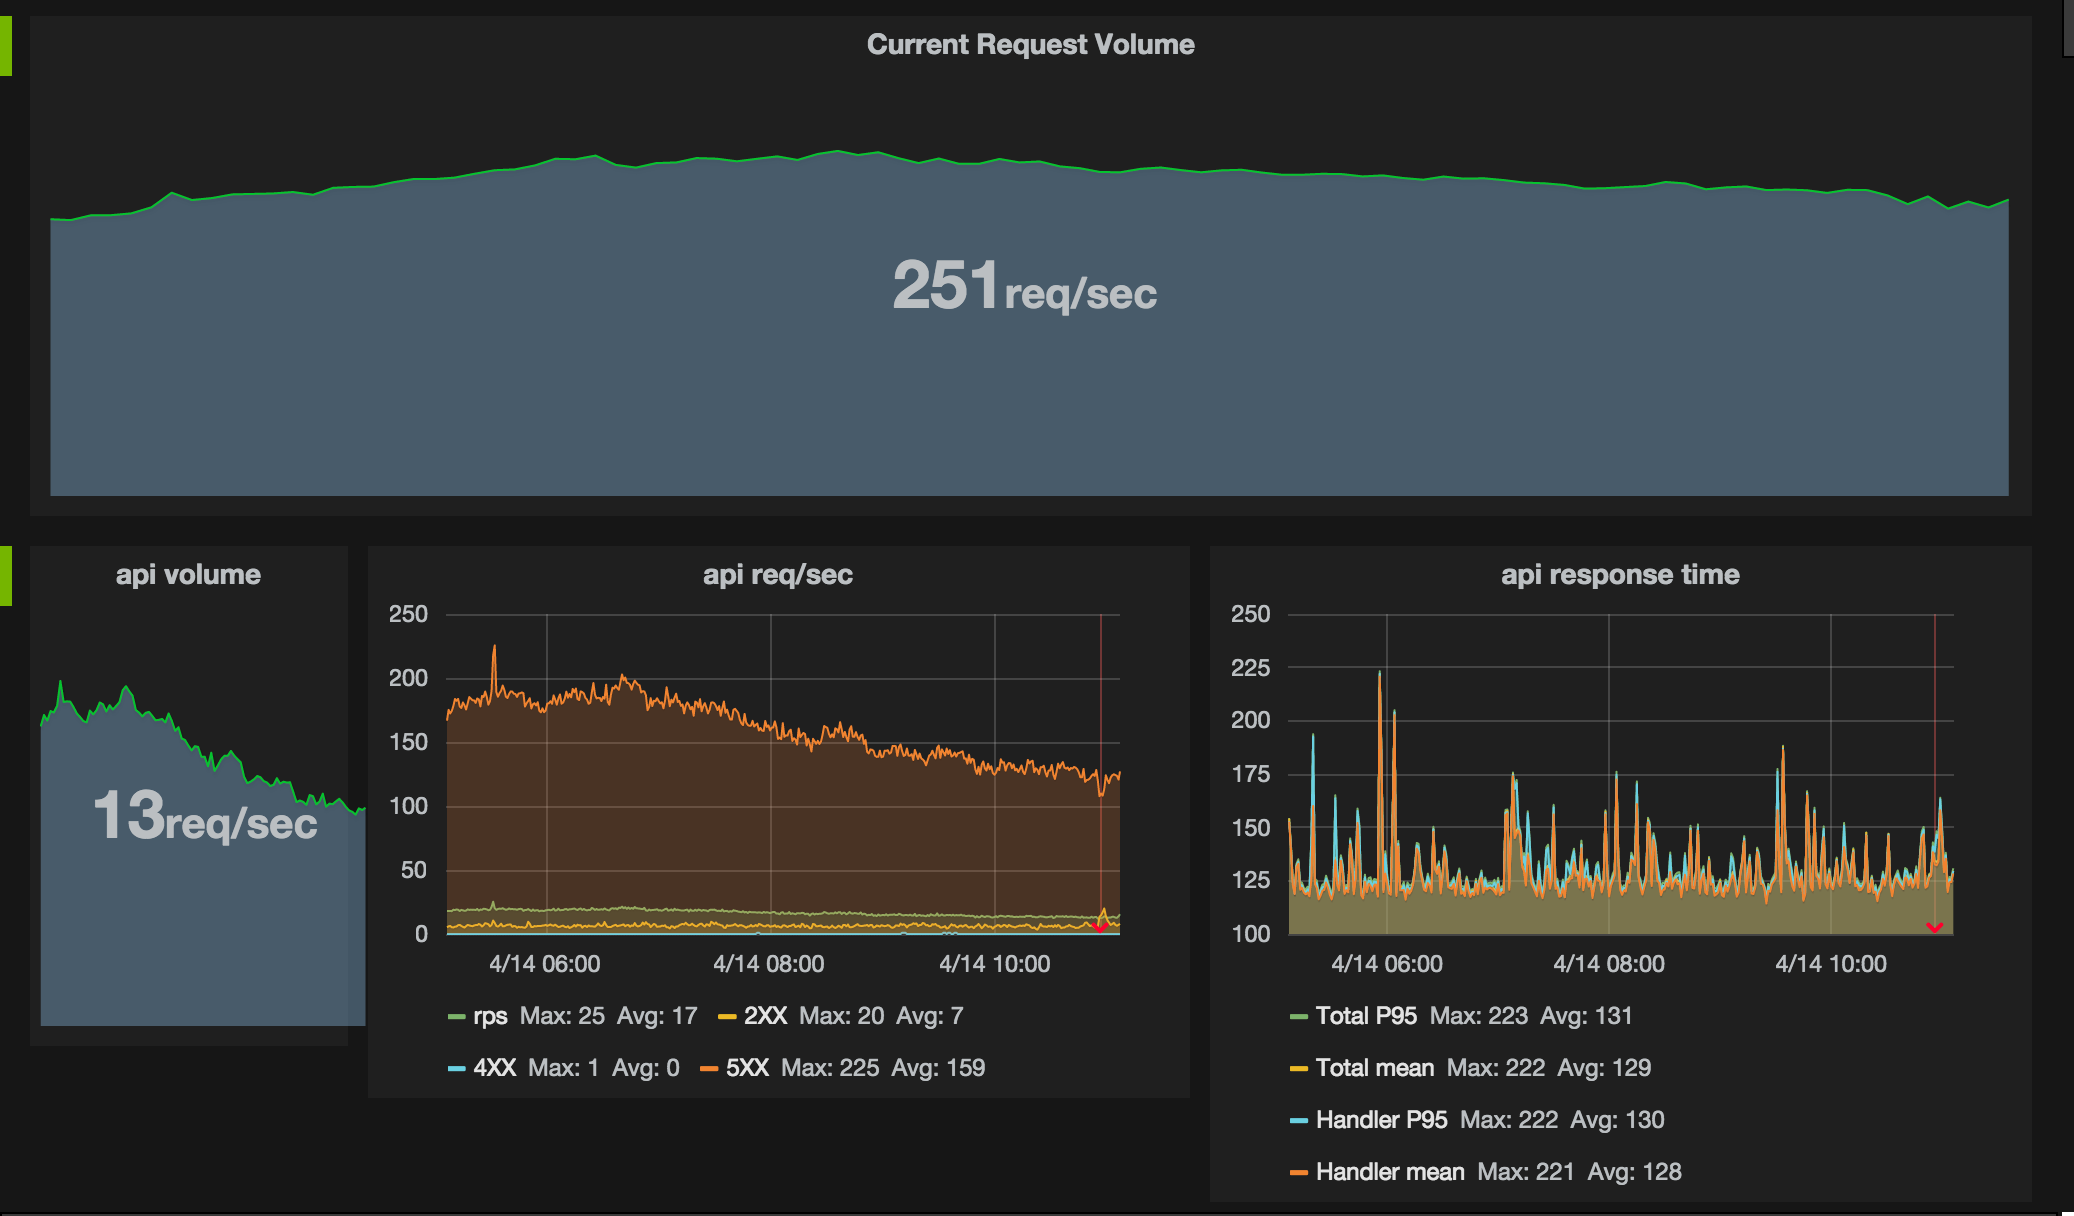
Task: Click the red annotation marker in api req/sec
Action: pos(1100,928)
